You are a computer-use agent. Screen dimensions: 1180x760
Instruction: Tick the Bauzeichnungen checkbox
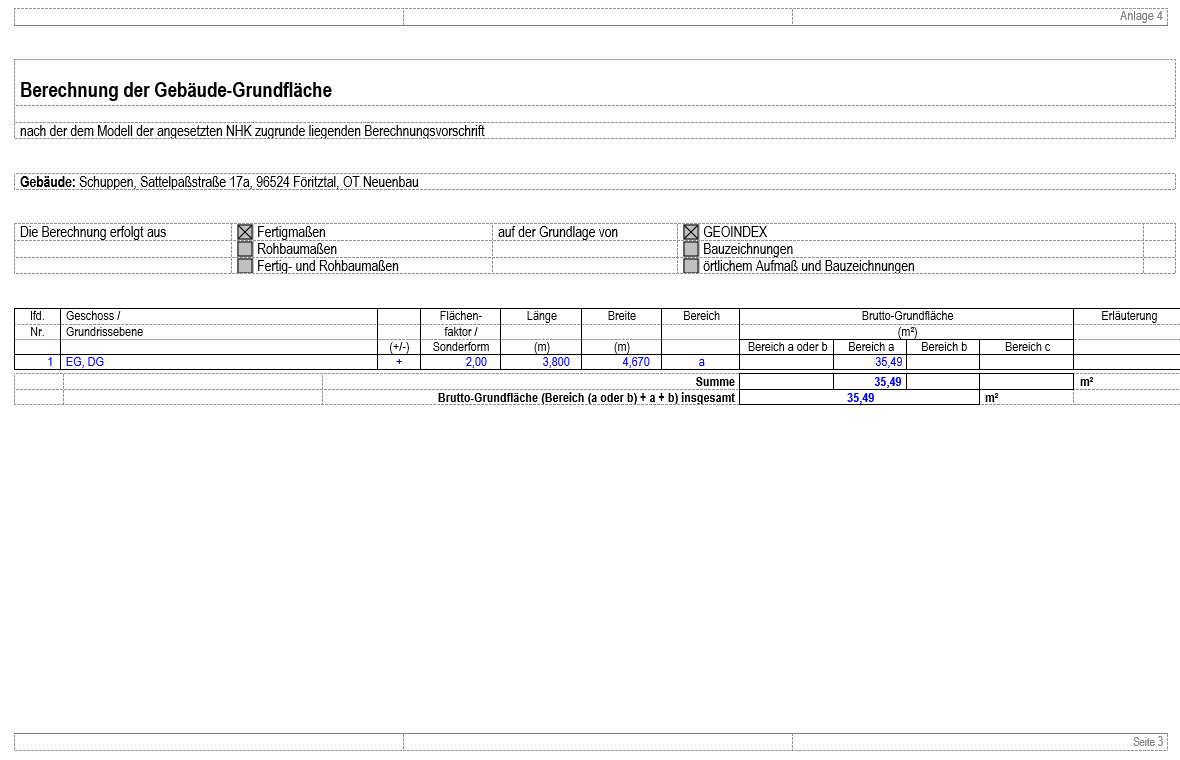click(x=691, y=249)
